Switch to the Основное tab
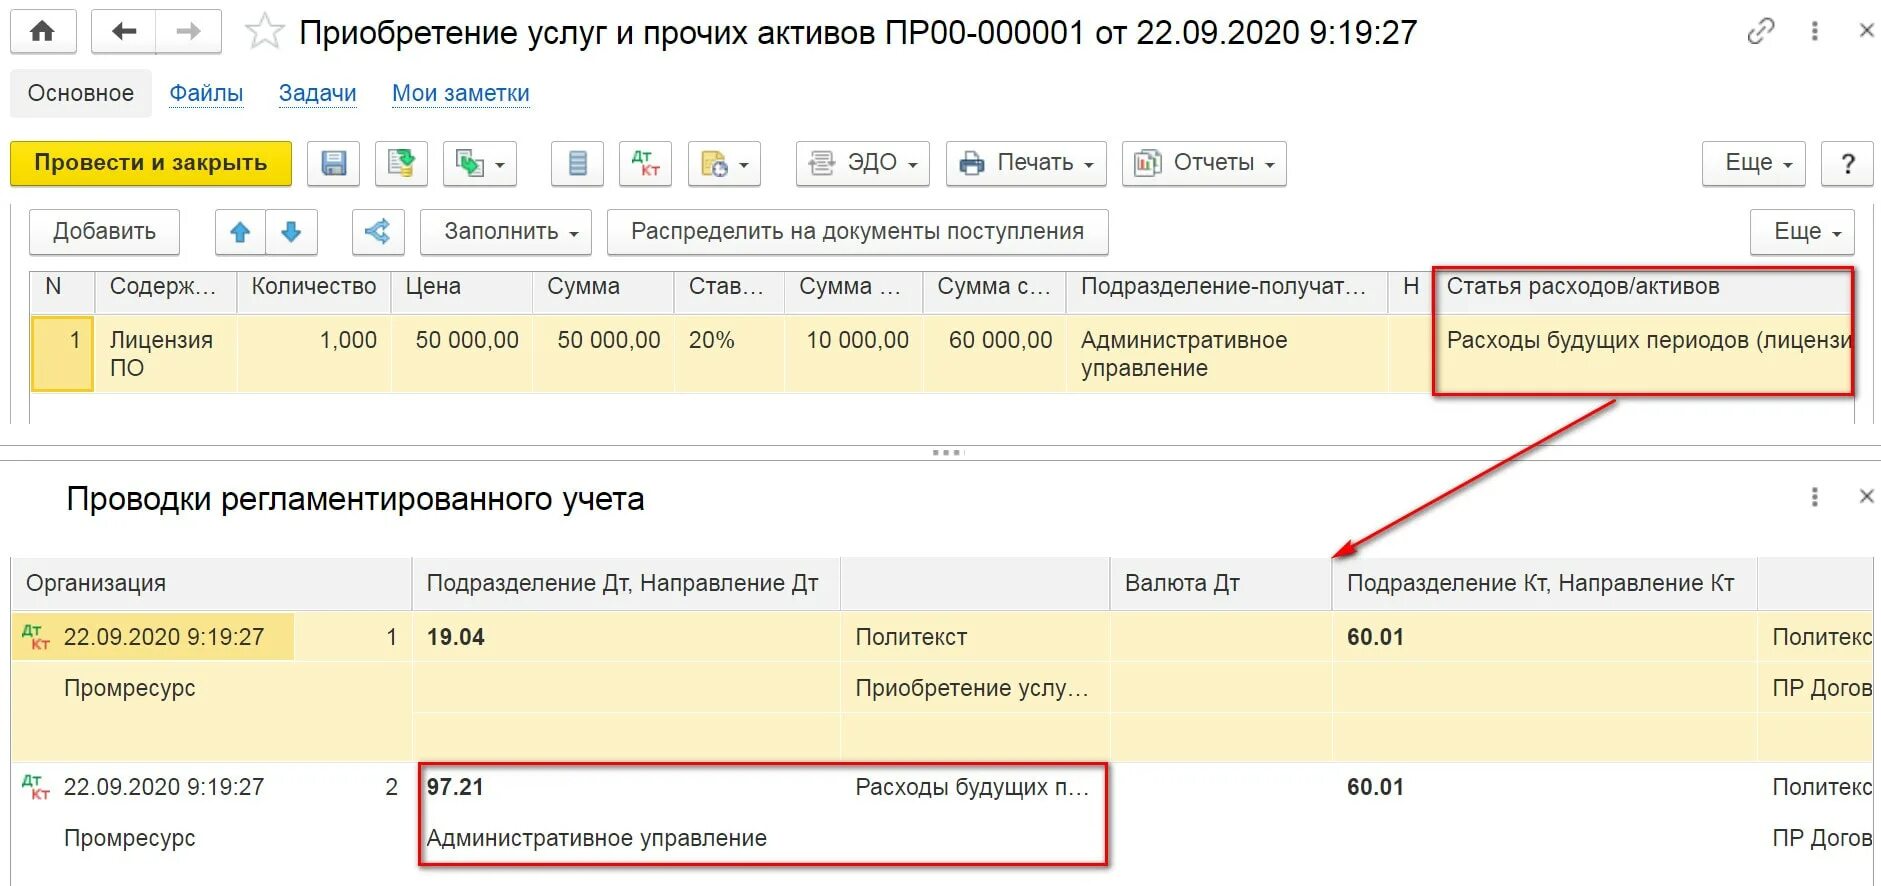Image resolution: width=1881 pixels, height=886 pixels. [81, 93]
